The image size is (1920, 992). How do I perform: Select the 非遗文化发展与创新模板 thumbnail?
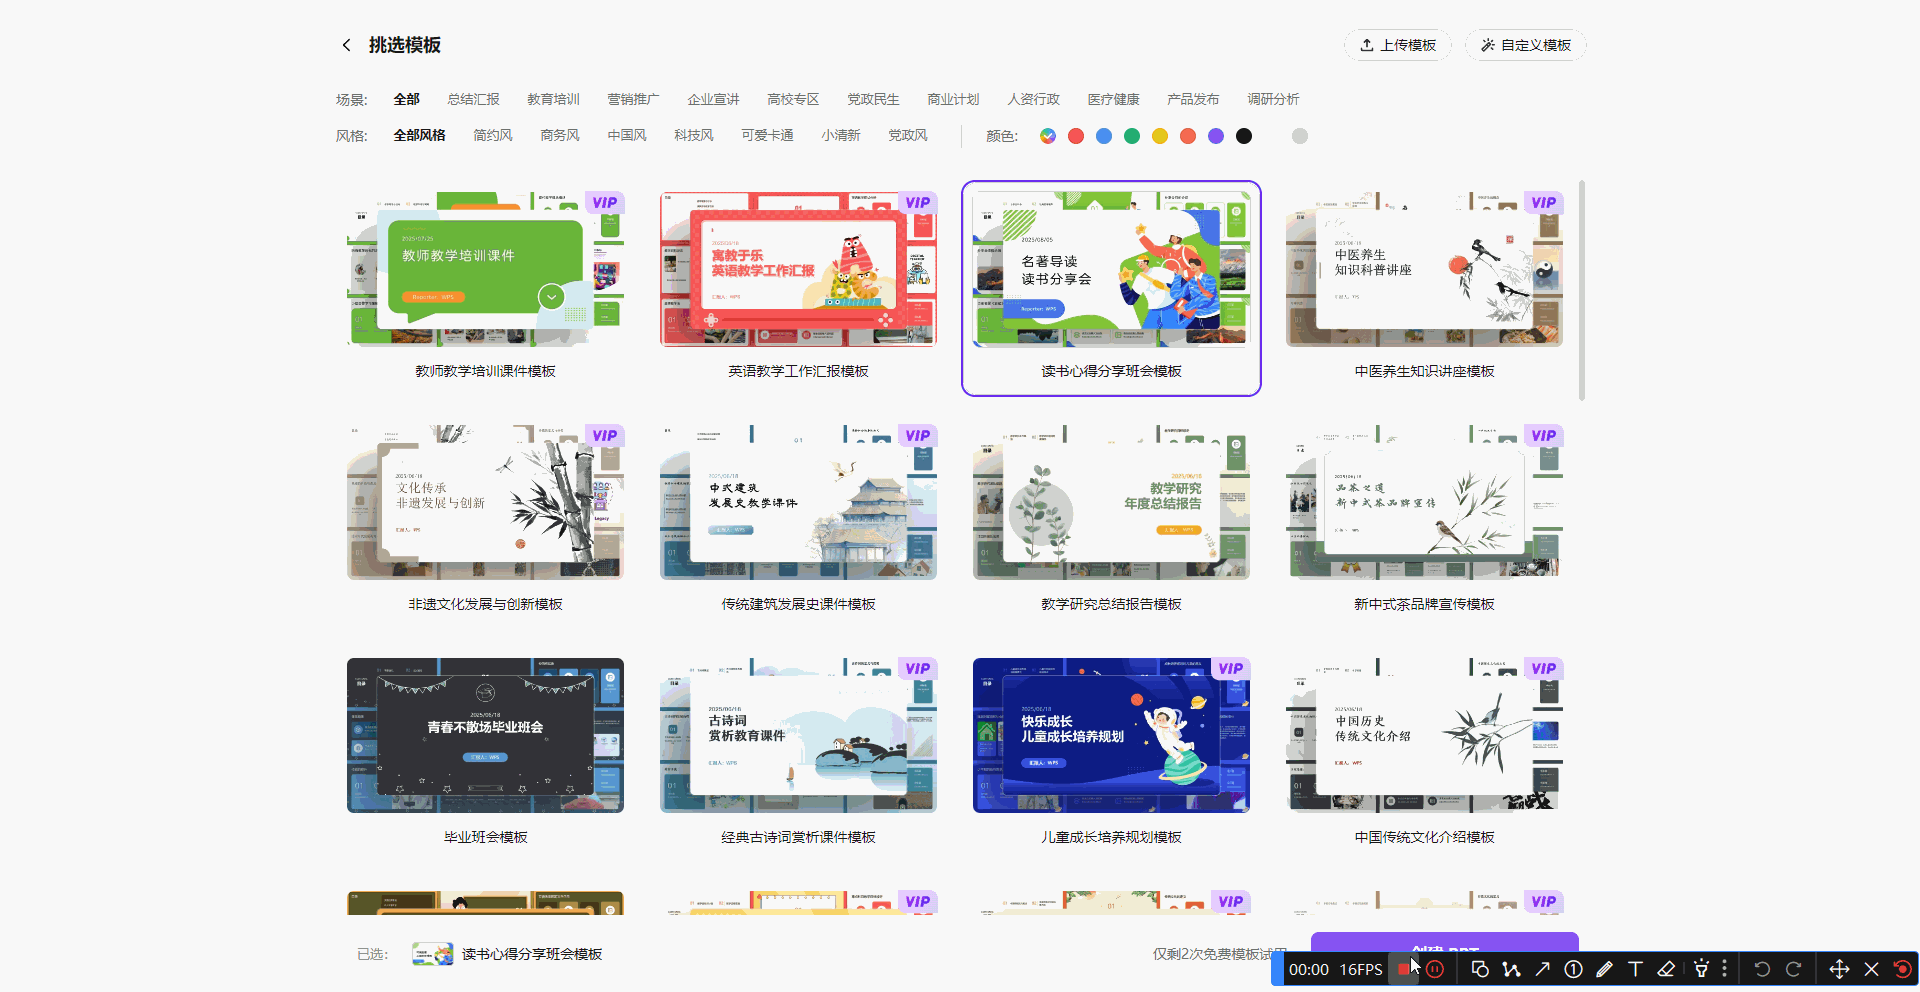485,502
